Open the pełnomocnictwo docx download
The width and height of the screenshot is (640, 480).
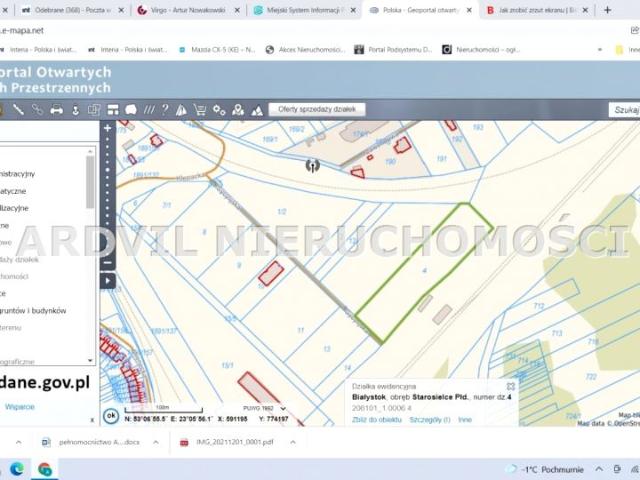[x=92, y=442]
